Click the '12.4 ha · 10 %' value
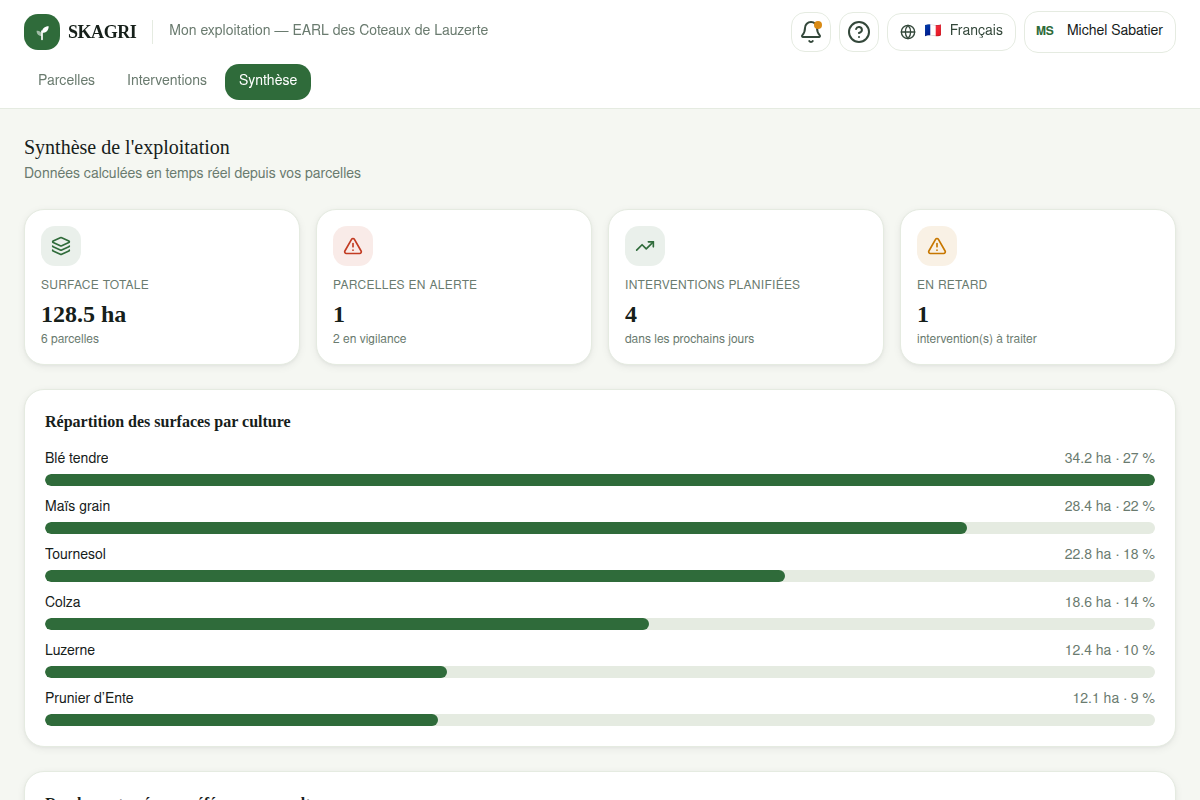Screen dimensions: 1200x800 pos(1109,650)
